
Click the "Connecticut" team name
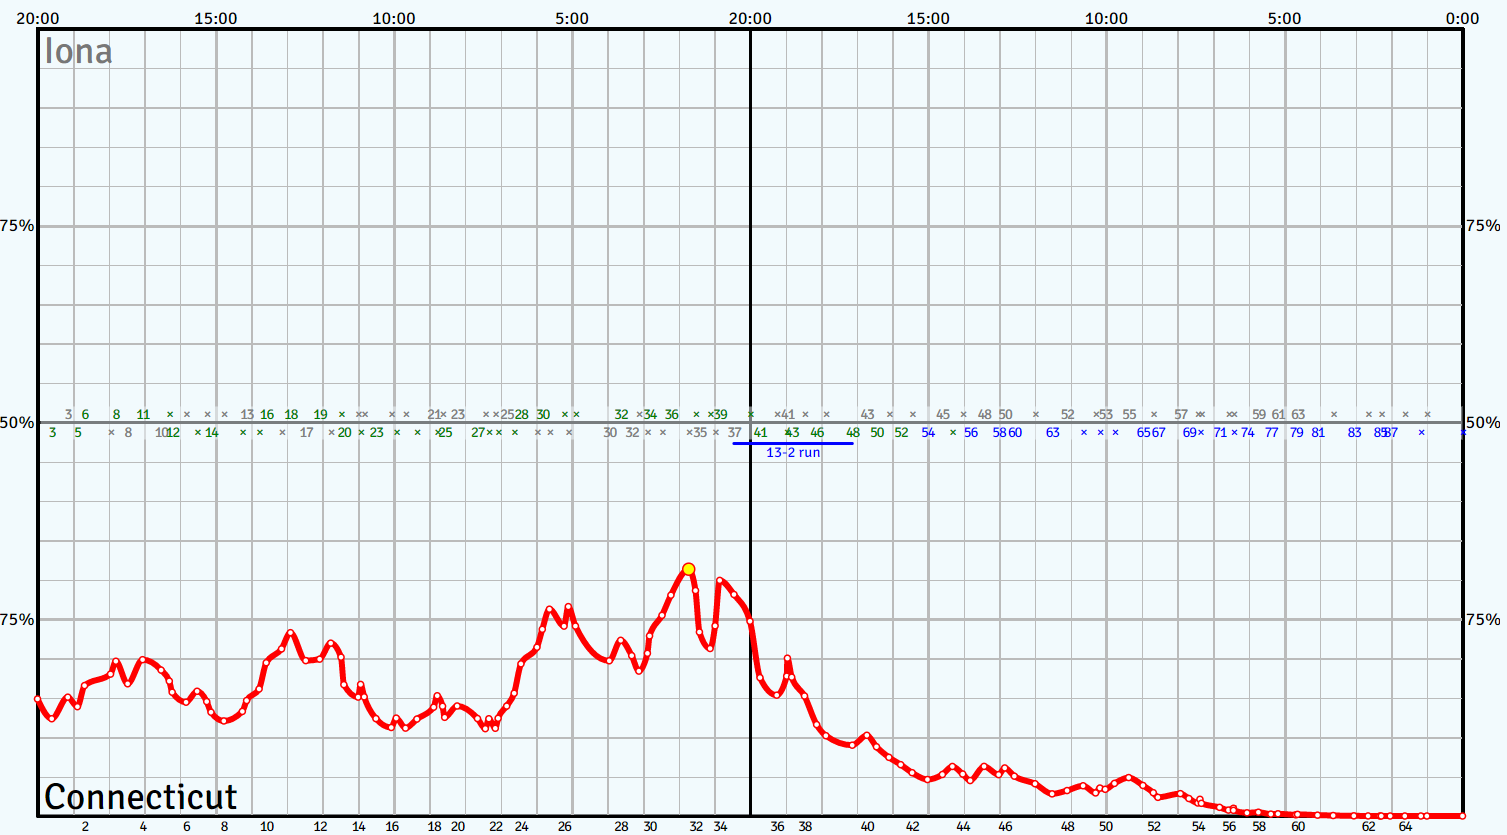141,797
